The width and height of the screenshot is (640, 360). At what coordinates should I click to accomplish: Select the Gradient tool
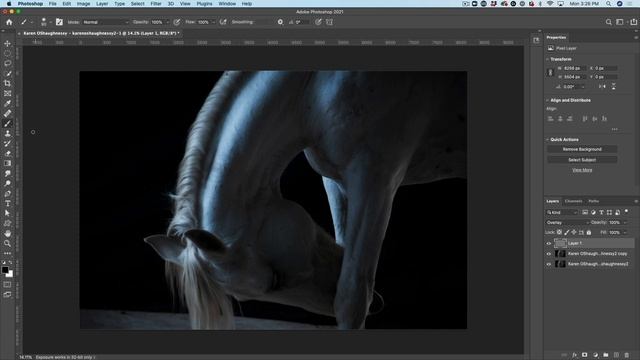(x=7, y=163)
